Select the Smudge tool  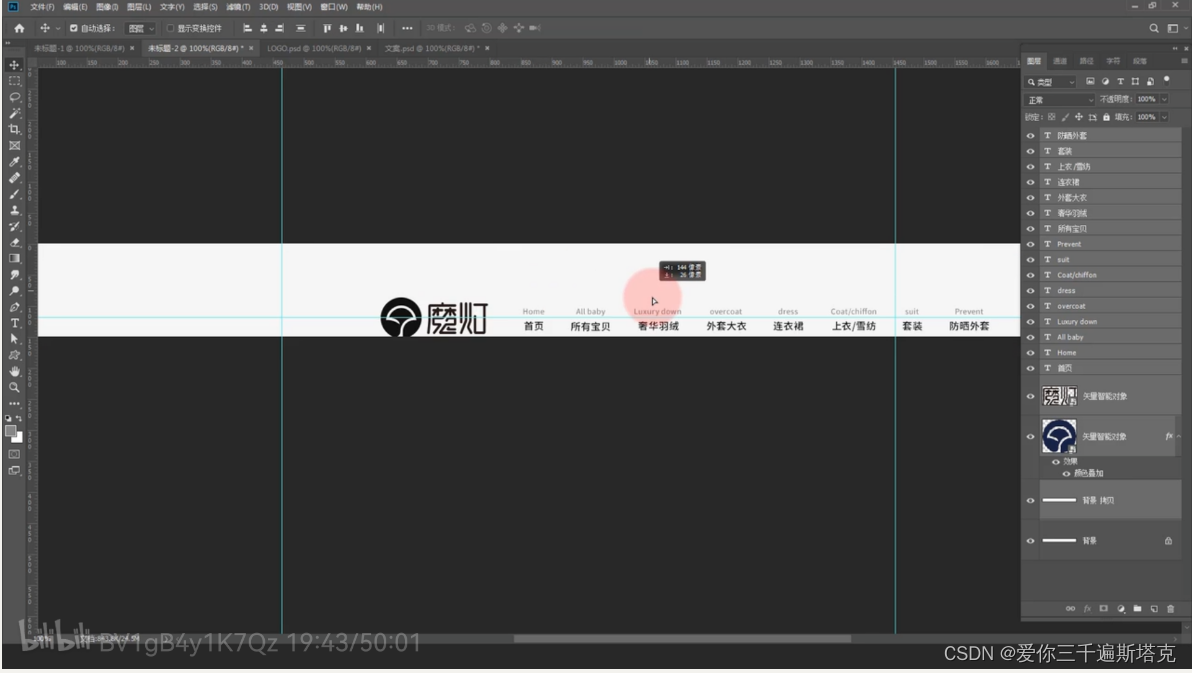[14, 275]
